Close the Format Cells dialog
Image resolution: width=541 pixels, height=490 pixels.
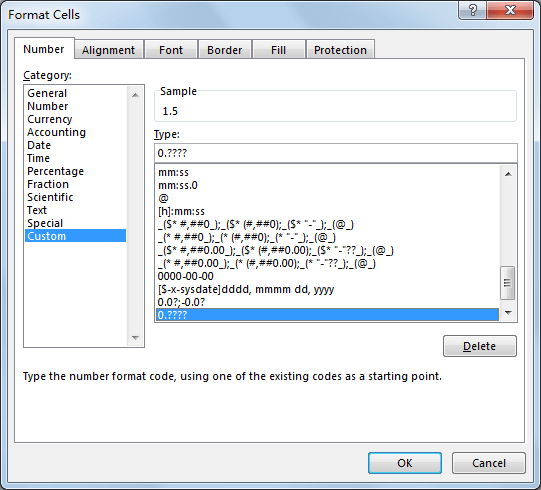click(x=510, y=10)
